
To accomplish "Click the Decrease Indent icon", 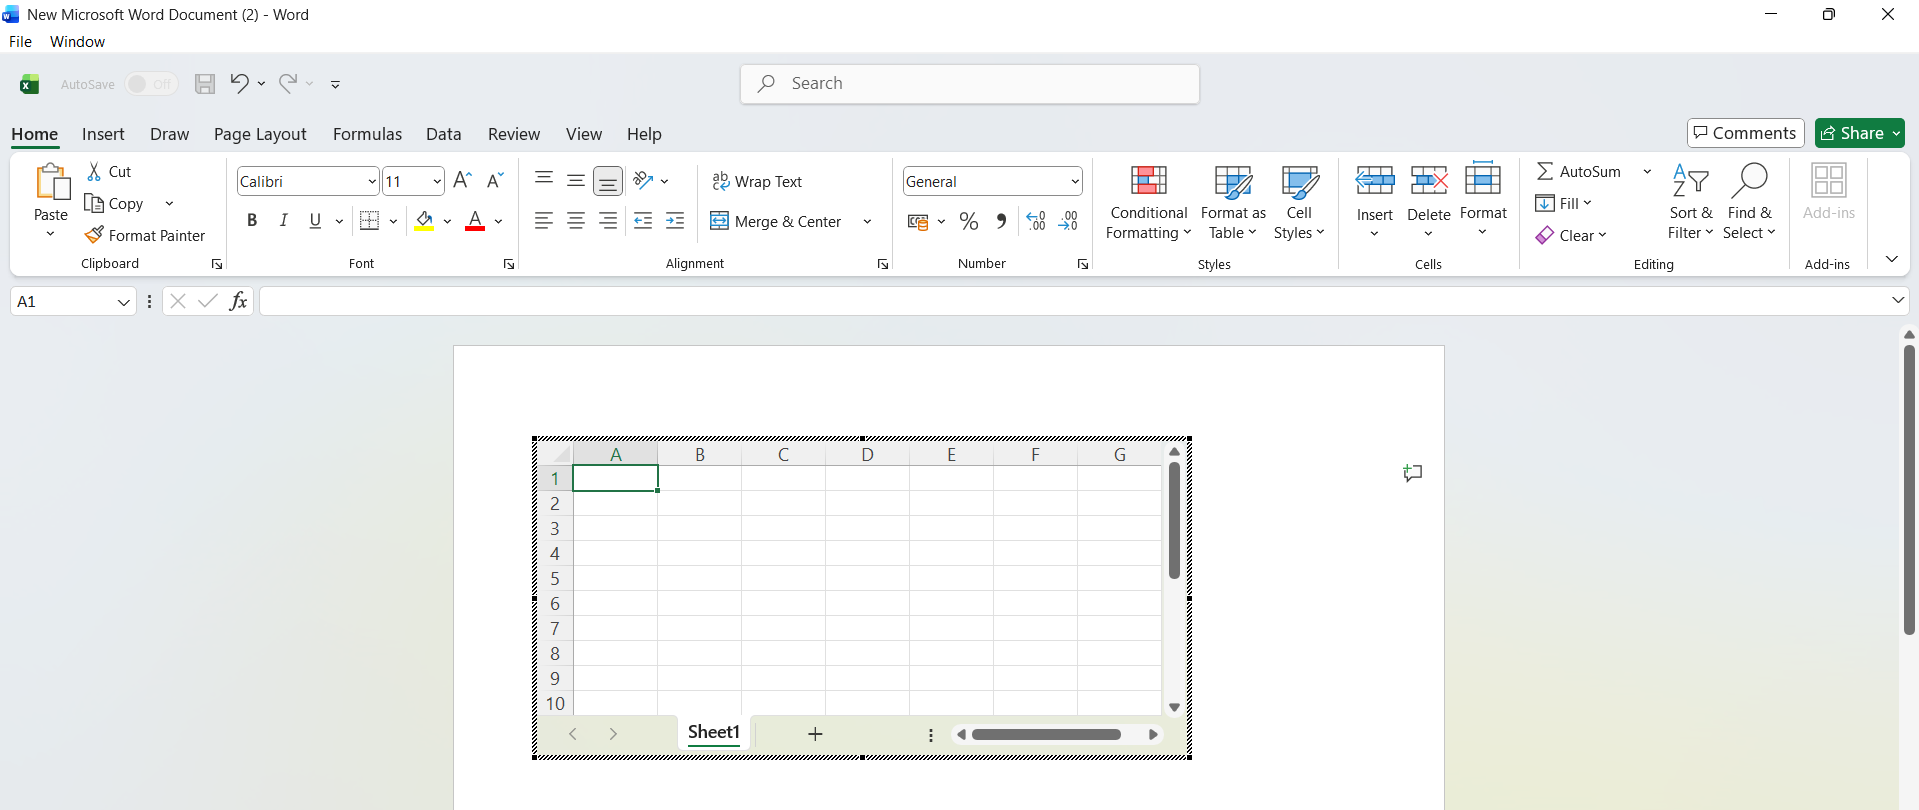I will (x=643, y=221).
